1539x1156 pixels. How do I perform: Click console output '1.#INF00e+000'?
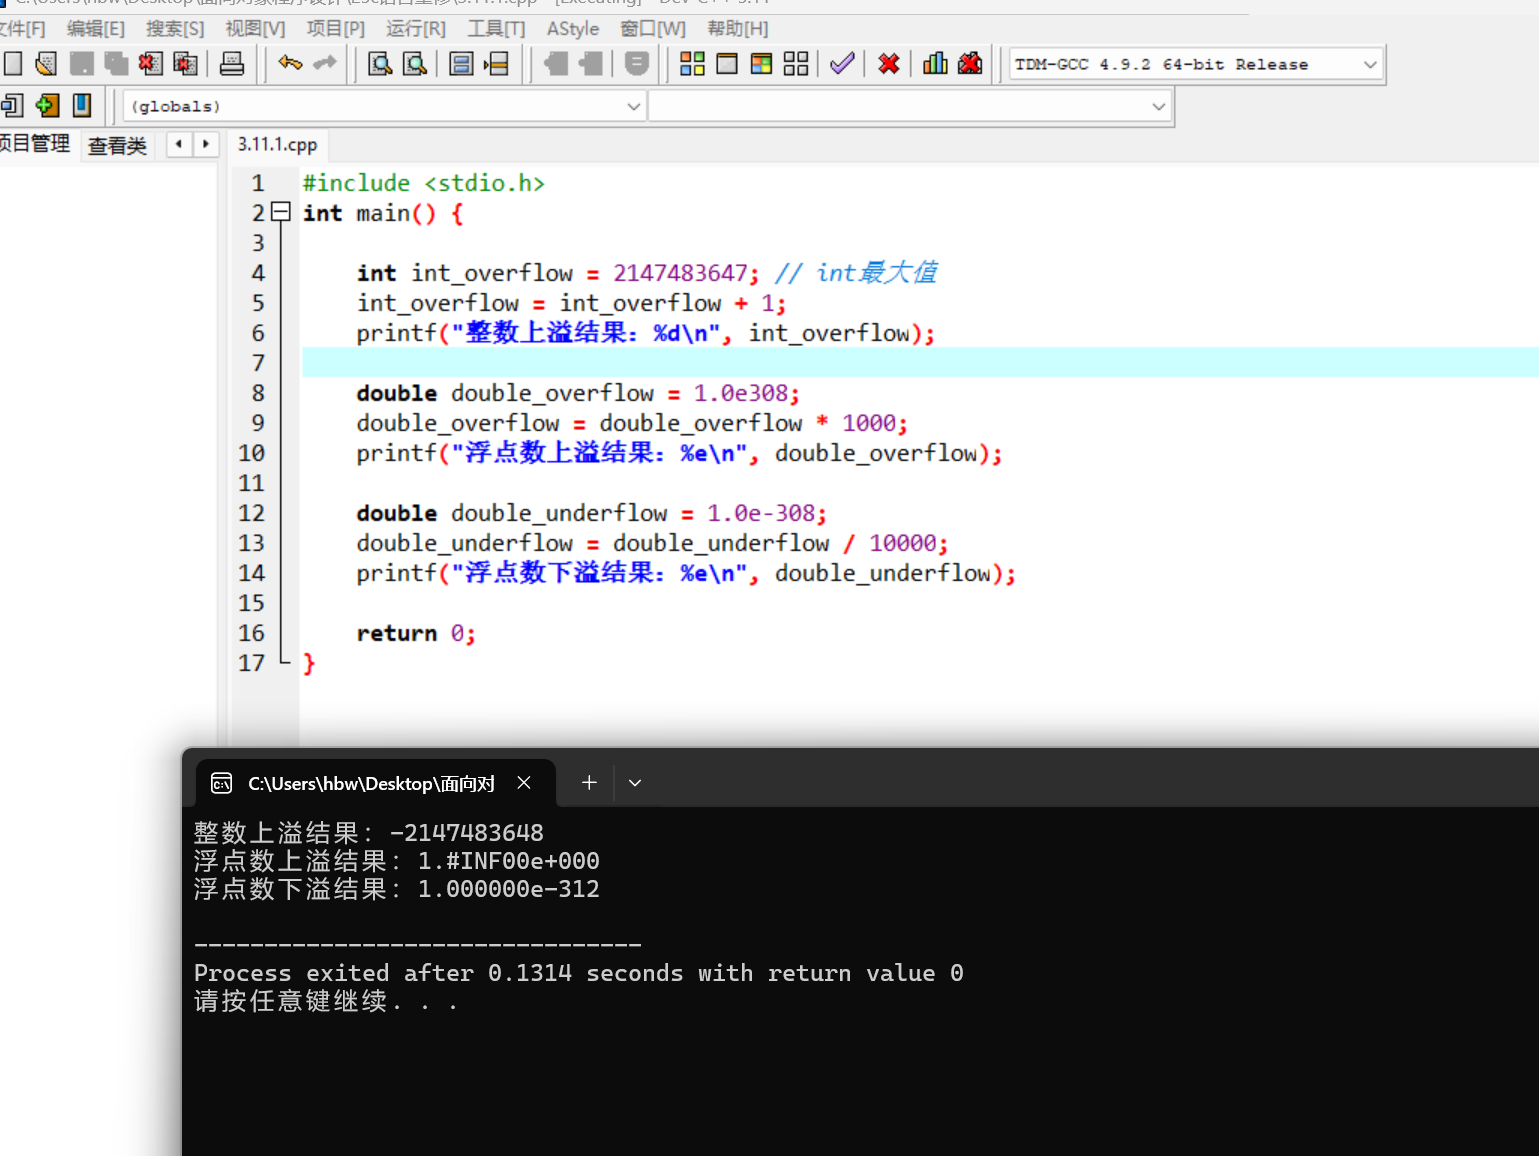click(509, 861)
